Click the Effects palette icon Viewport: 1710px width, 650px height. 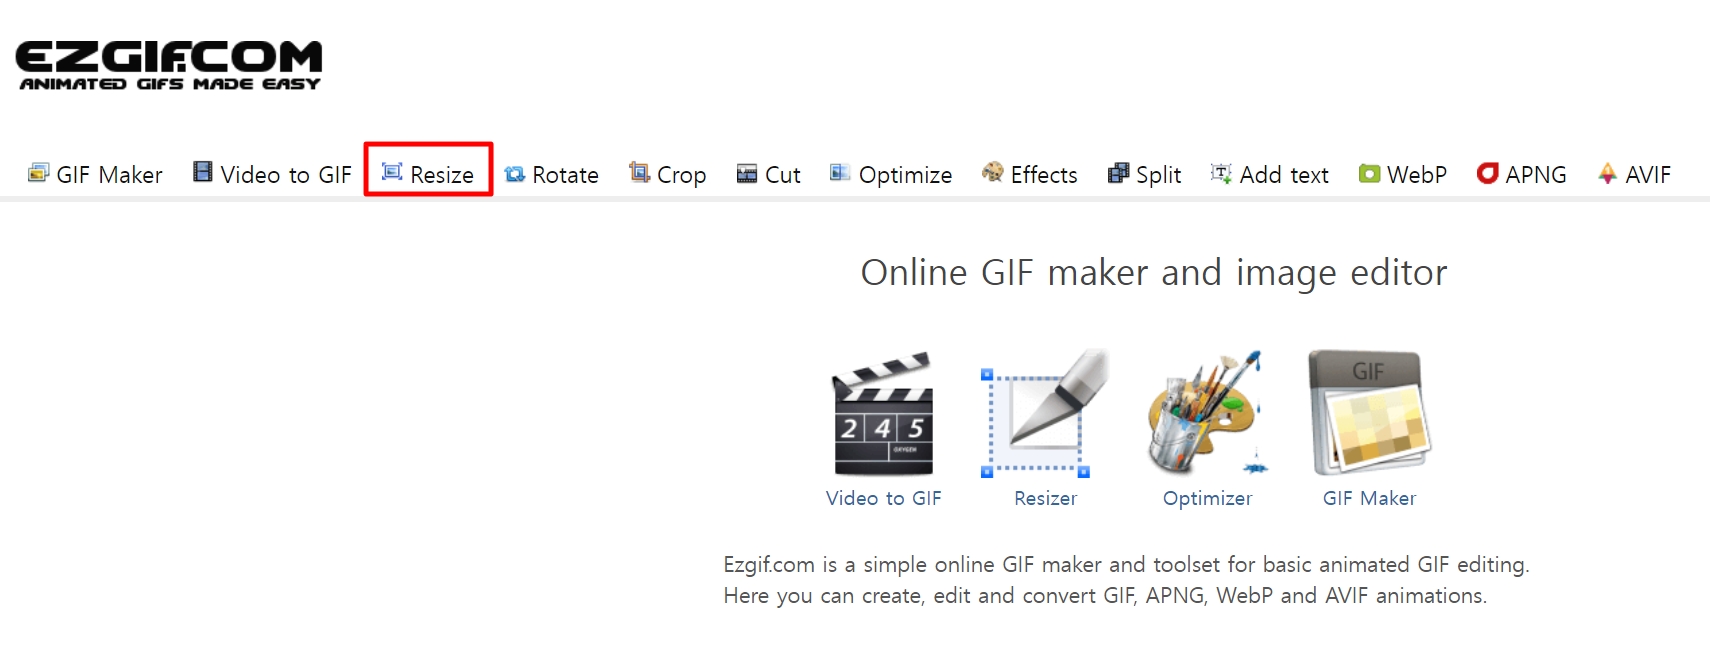coord(993,172)
